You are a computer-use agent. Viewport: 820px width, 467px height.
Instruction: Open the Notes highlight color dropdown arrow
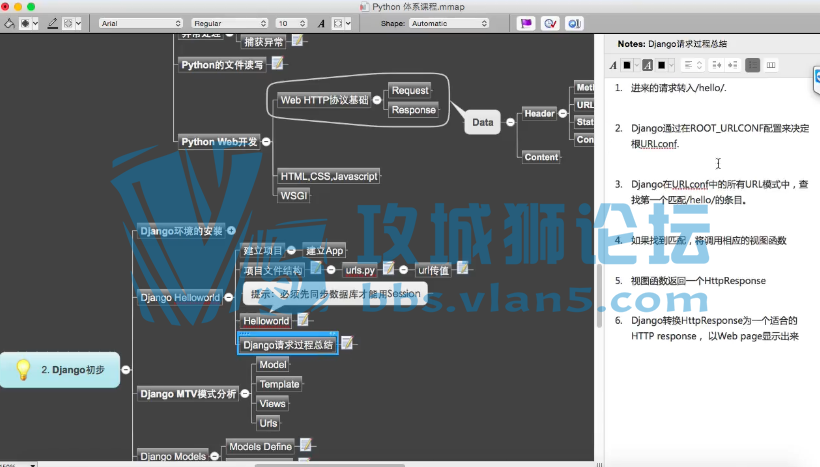pyautogui.click(x=671, y=65)
